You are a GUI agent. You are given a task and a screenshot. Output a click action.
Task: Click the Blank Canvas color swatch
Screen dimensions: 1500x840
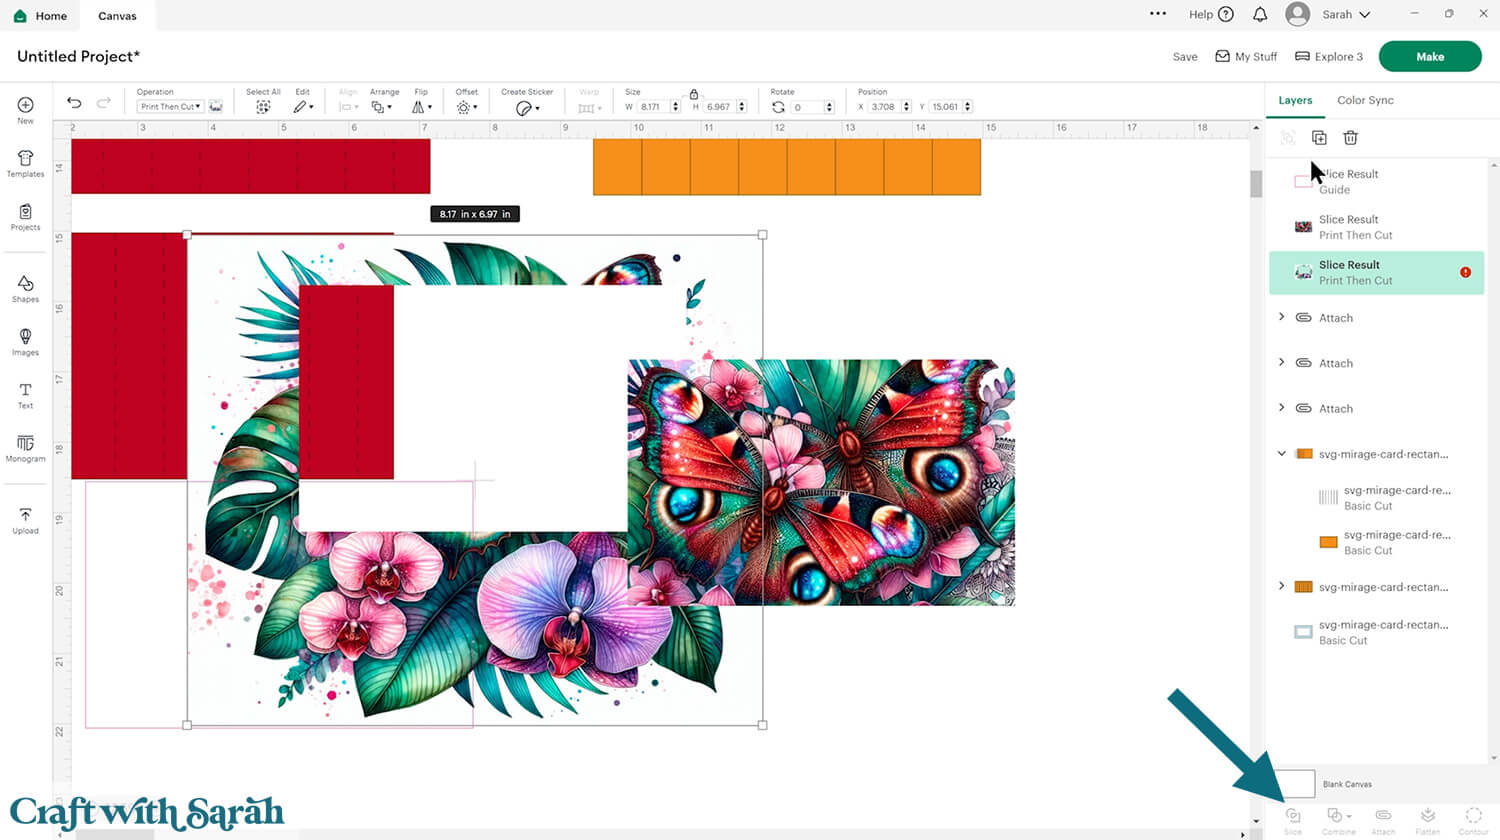coord(1298,784)
